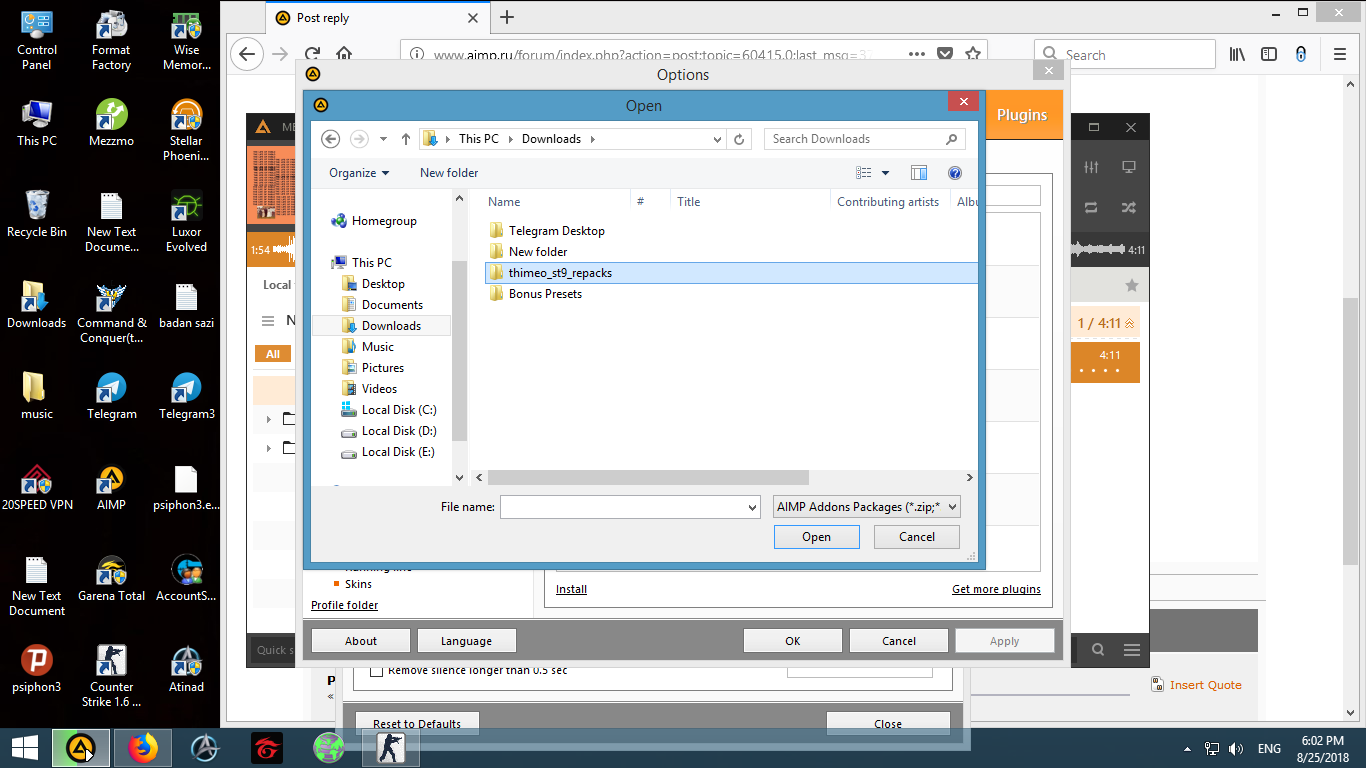The image size is (1366, 768).
Task: Open a new Firefox tab
Action: [507, 17]
